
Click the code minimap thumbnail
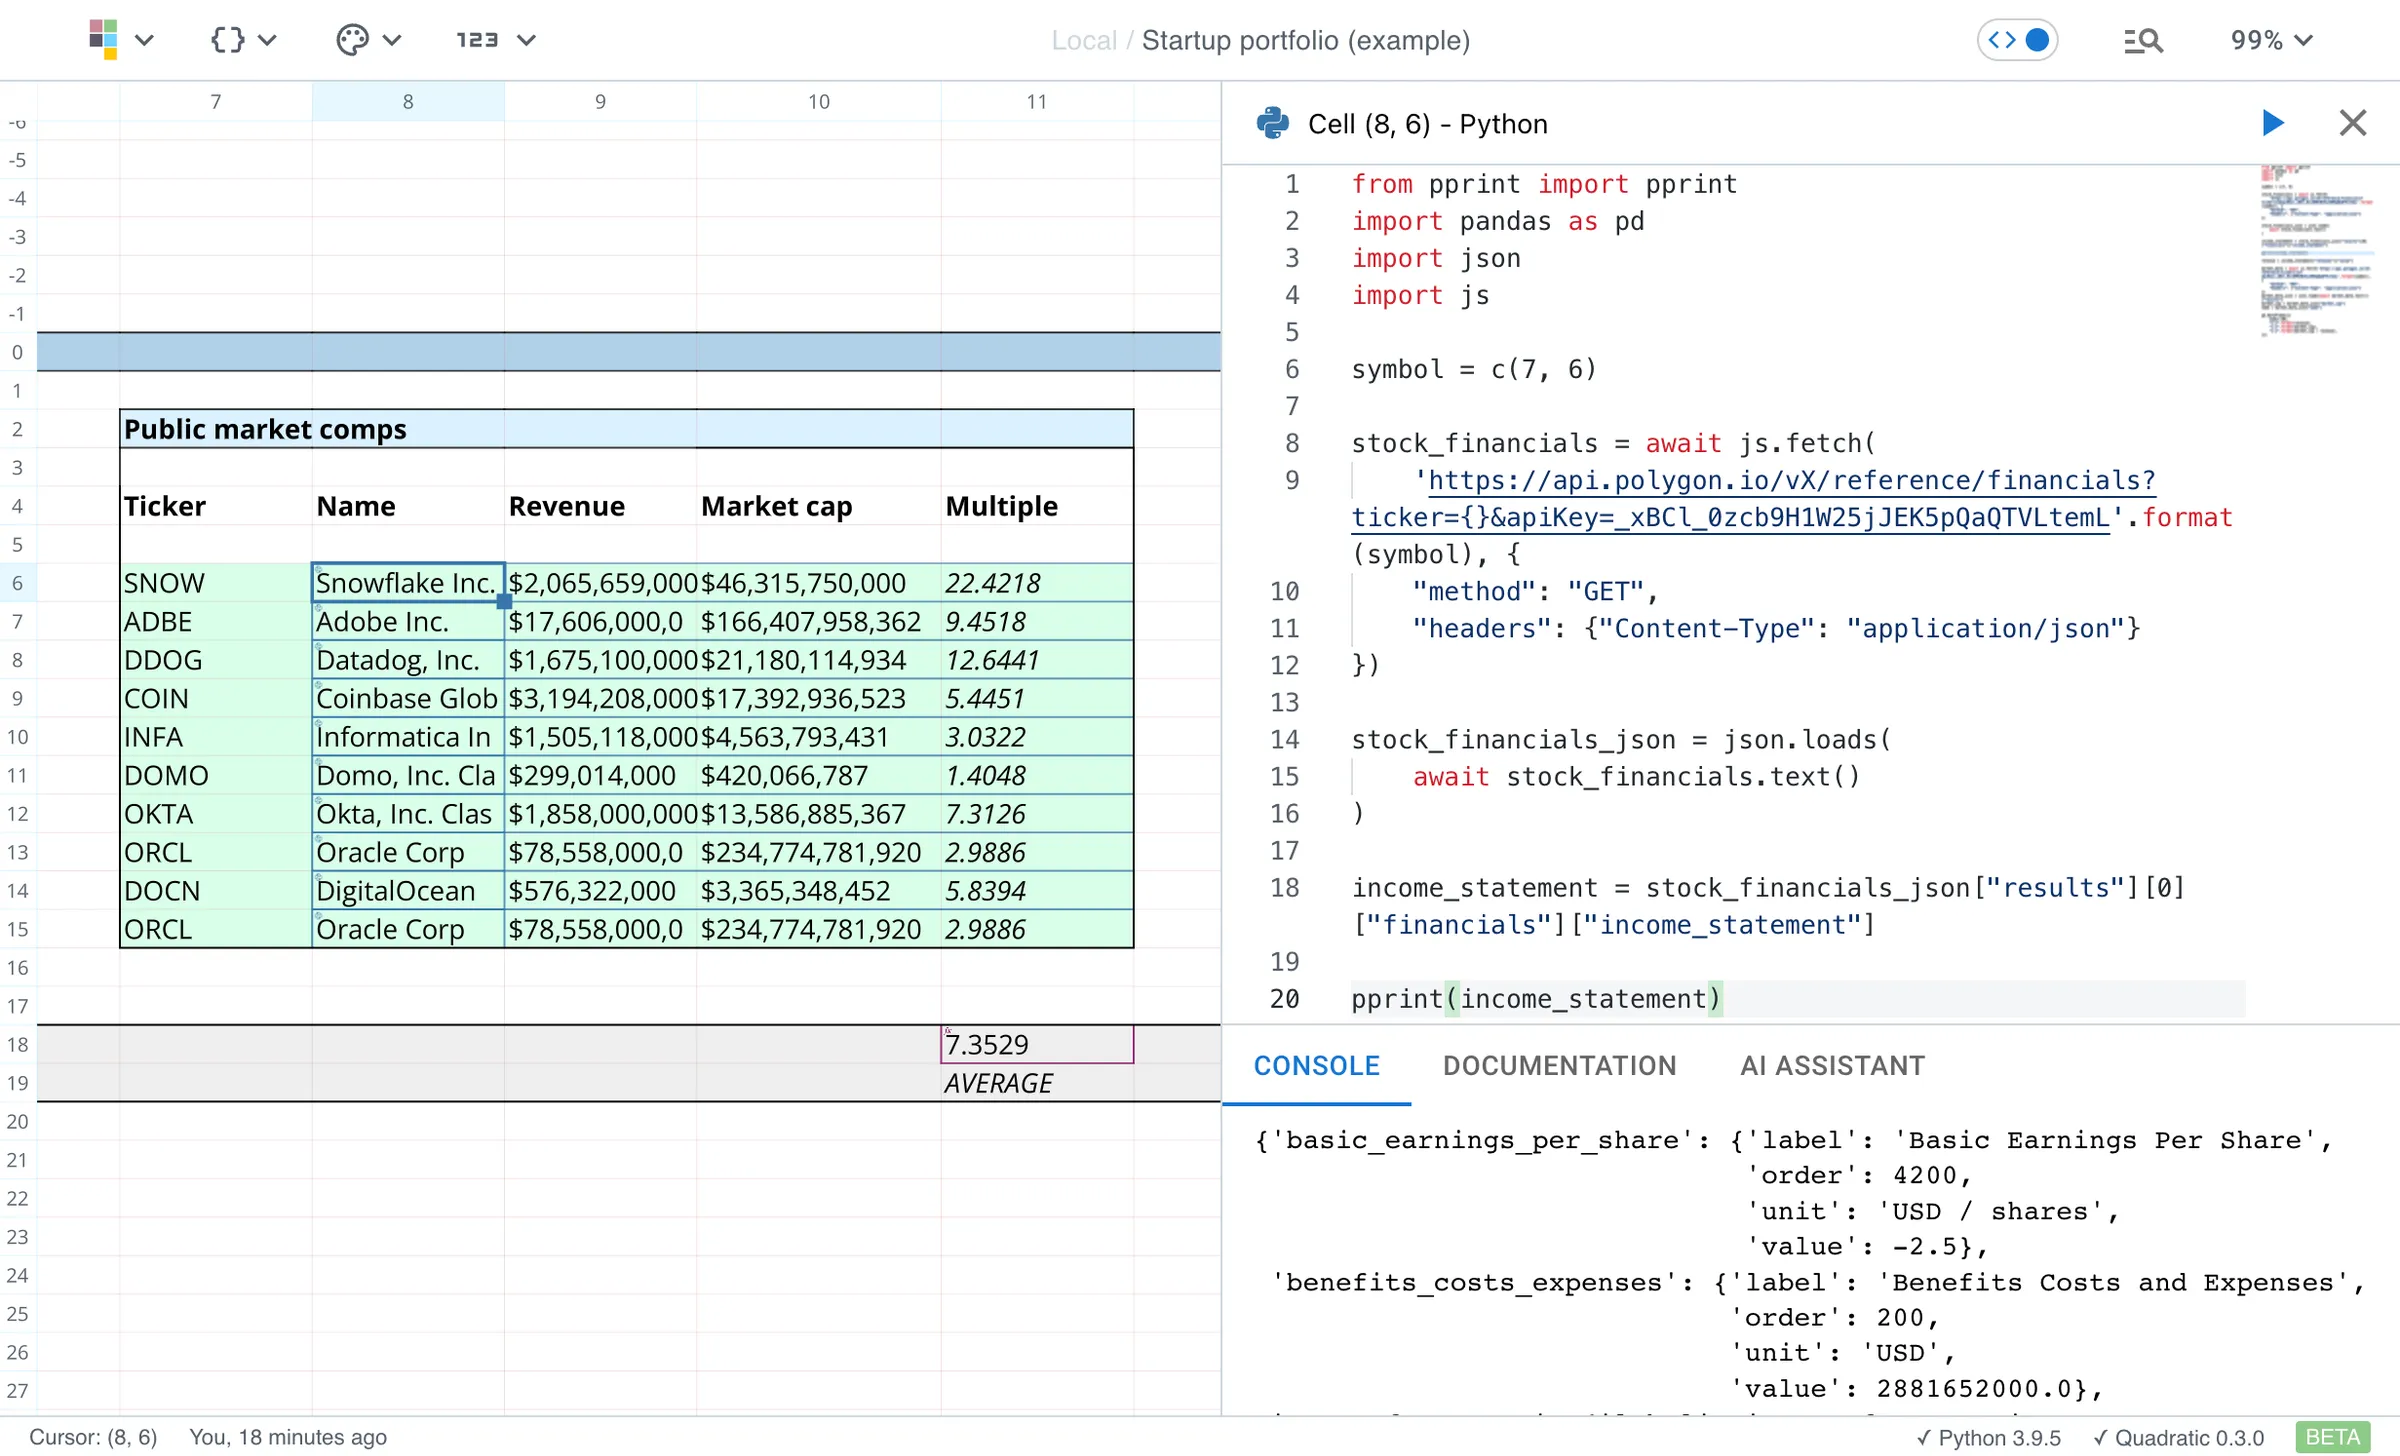point(2314,250)
